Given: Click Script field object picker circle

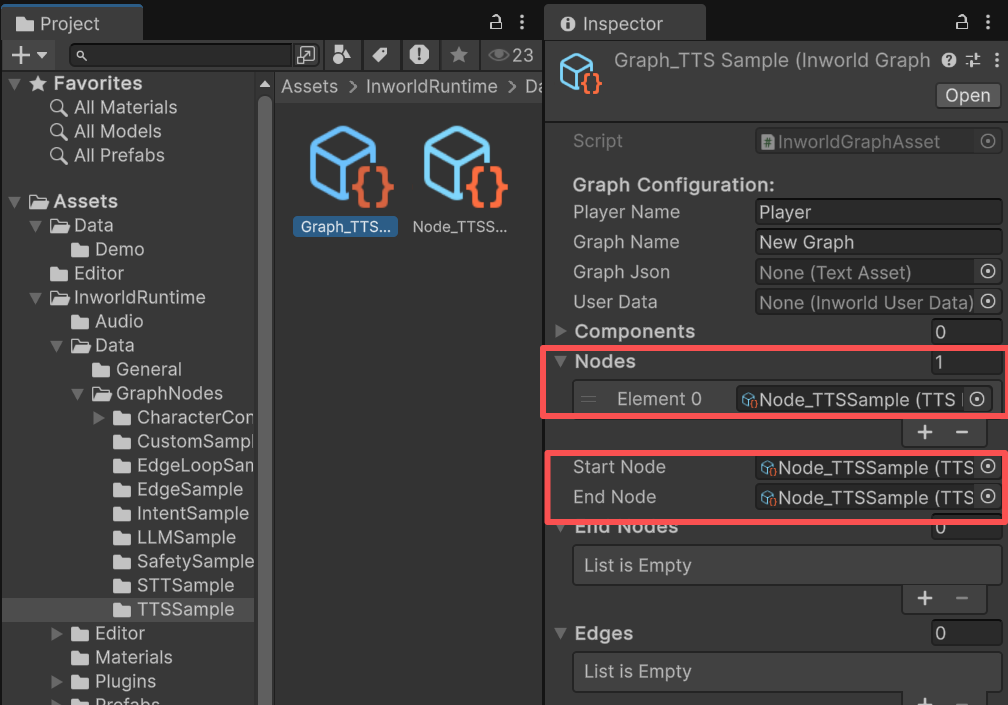Looking at the screenshot, I should (x=988, y=141).
